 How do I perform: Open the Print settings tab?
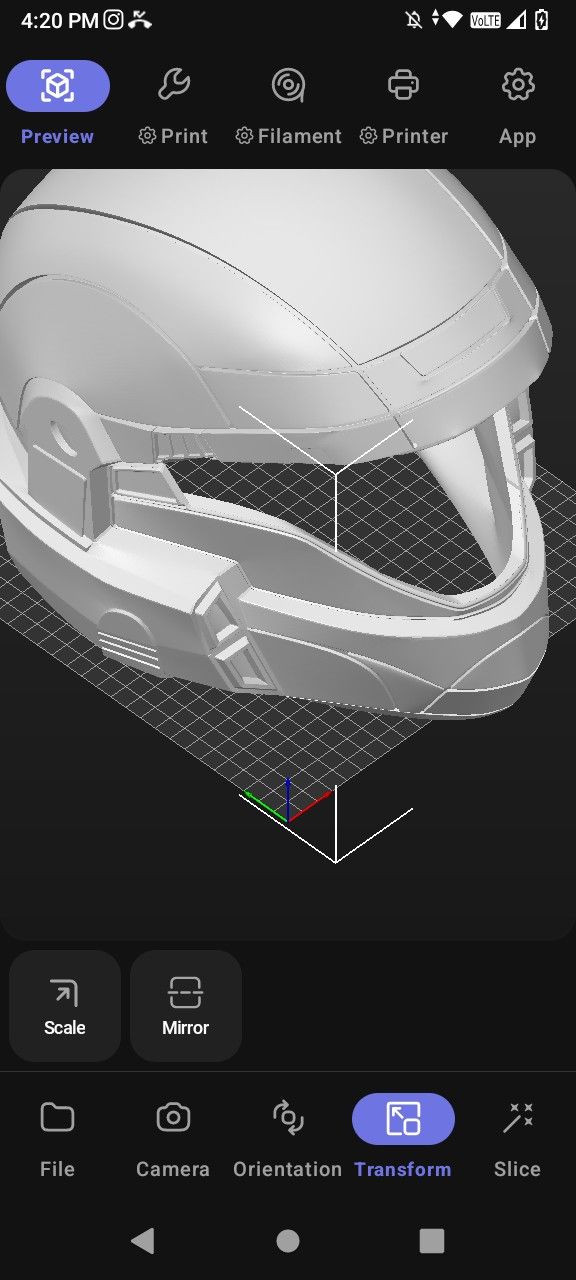[173, 104]
